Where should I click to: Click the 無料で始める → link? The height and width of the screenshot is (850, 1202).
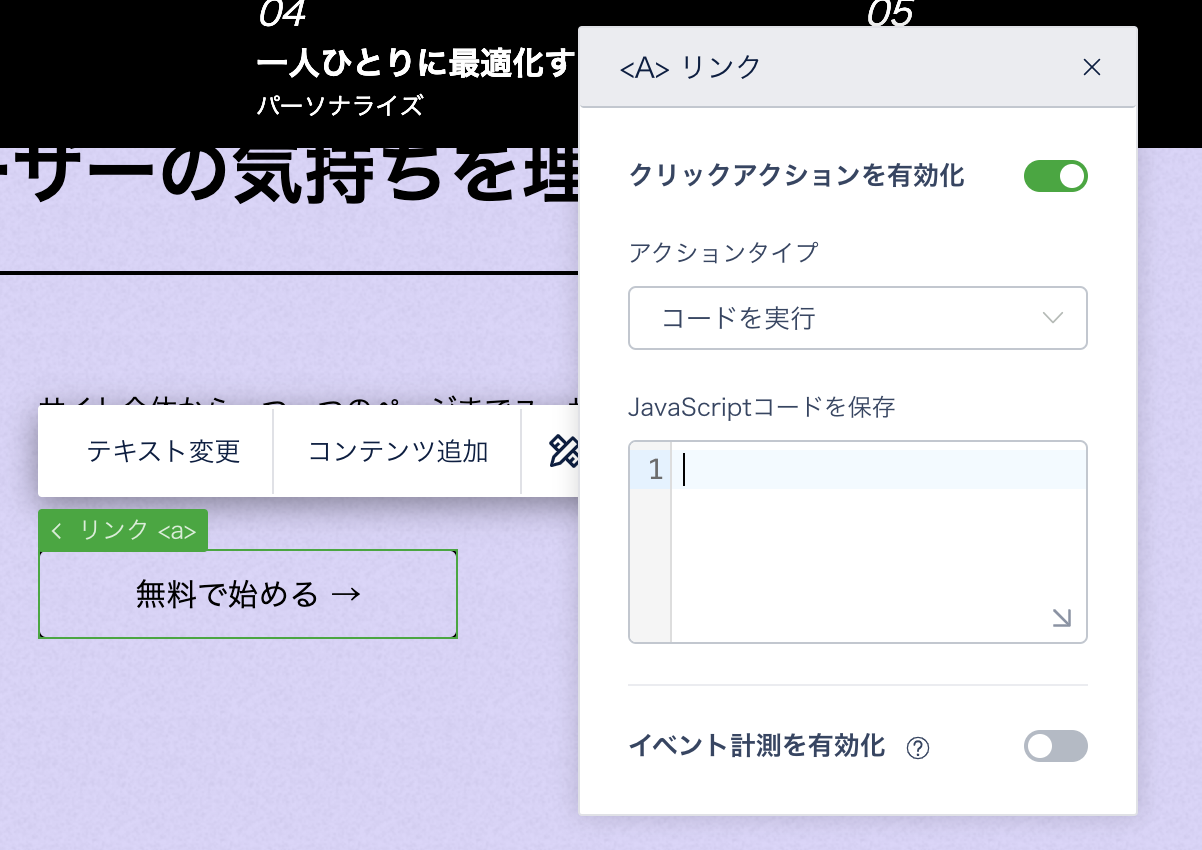(x=248, y=594)
